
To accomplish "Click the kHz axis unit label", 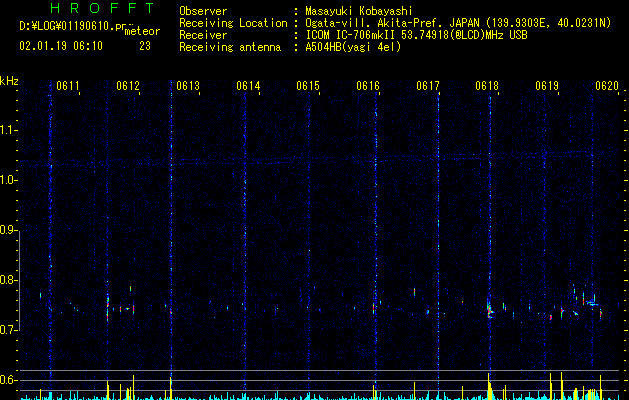I will pyautogui.click(x=9, y=81).
